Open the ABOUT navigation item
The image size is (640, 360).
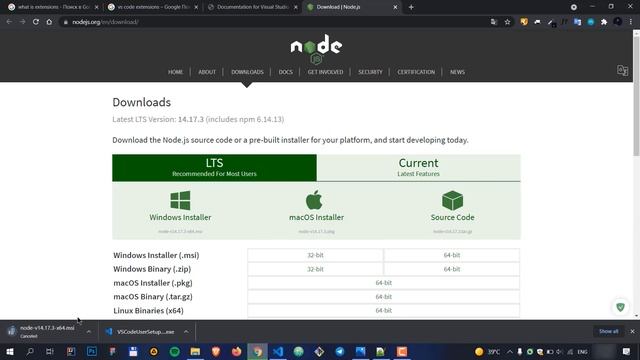207,72
